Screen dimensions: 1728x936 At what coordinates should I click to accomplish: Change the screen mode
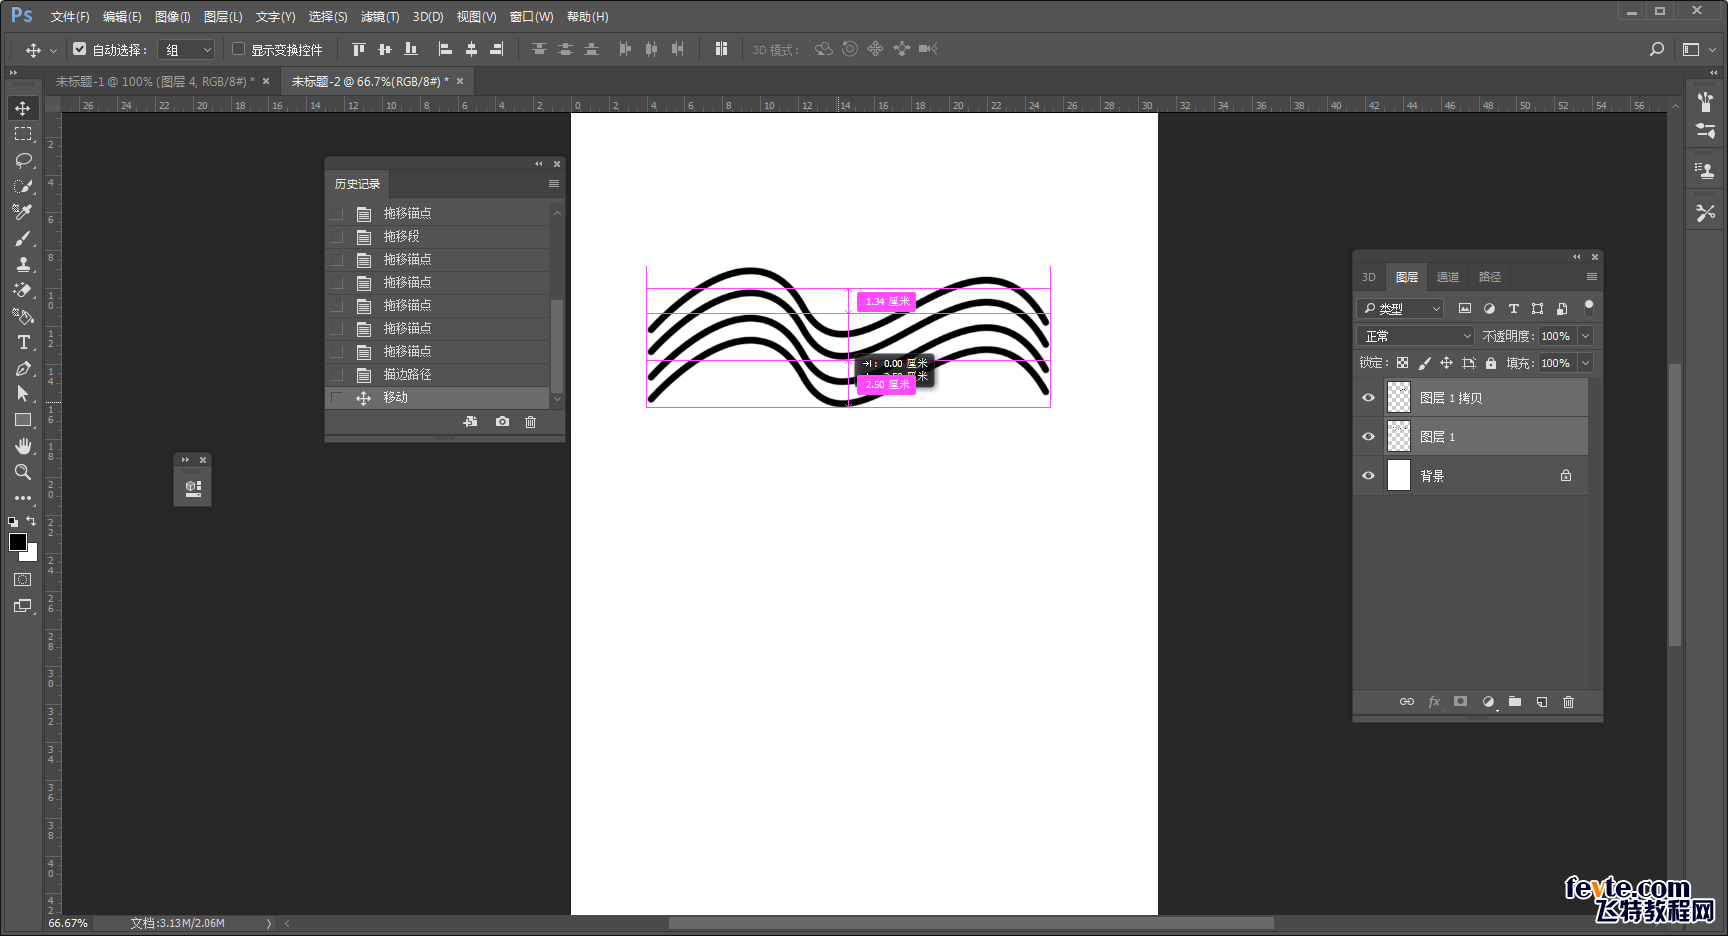point(22,606)
